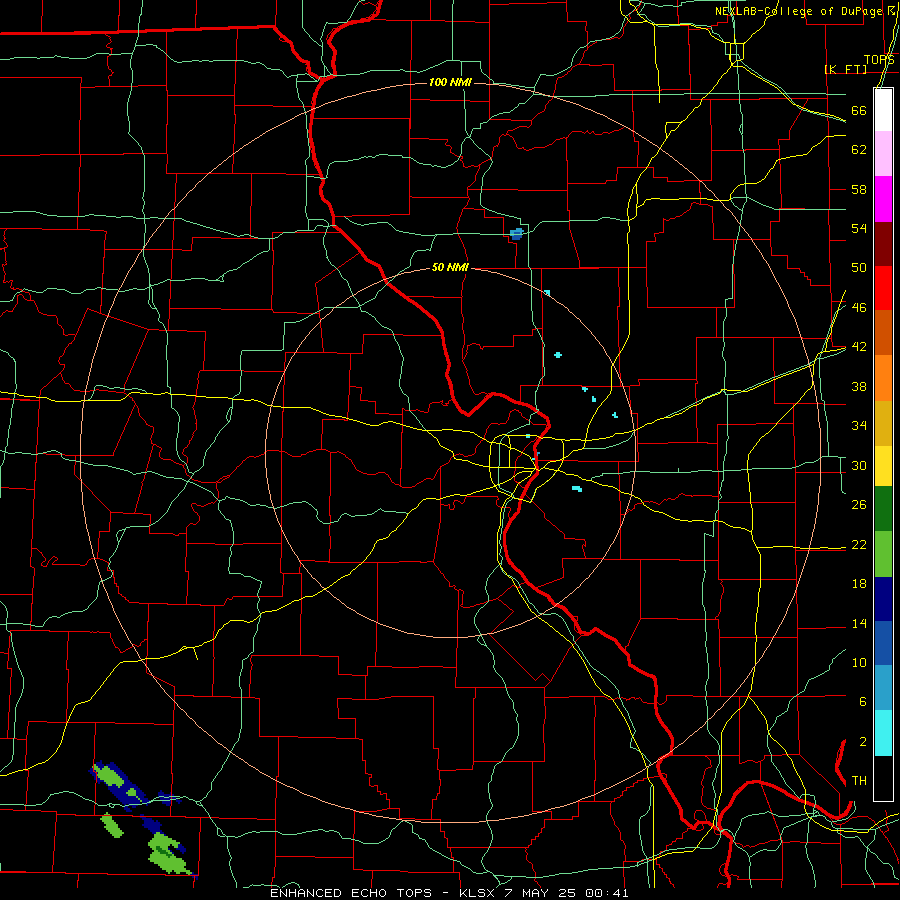Image resolution: width=900 pixels, height=900 pixels.
Task: Click the 'ENHANCED ECHO TOPS' caption text
Action: tap(351, 893)
